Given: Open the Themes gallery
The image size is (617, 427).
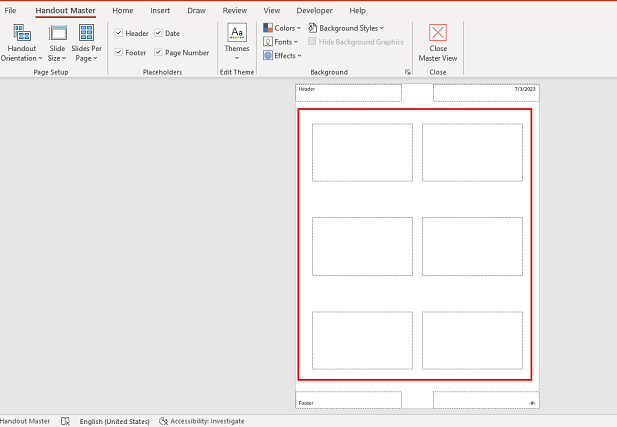Looking at the screenshot, I should (237, 43).
